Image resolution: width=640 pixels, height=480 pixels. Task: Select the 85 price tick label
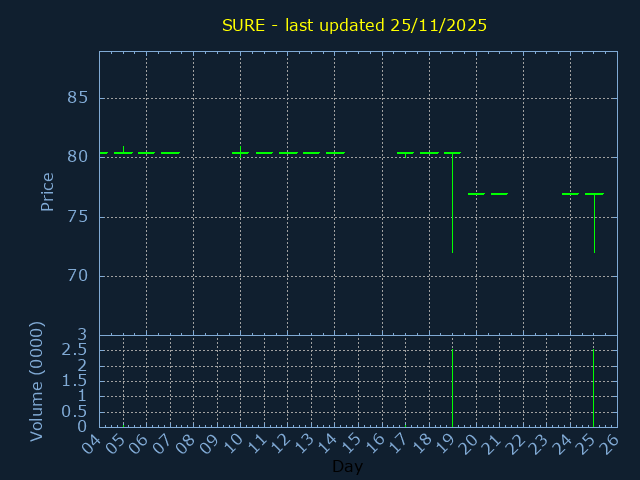[78, 98]
